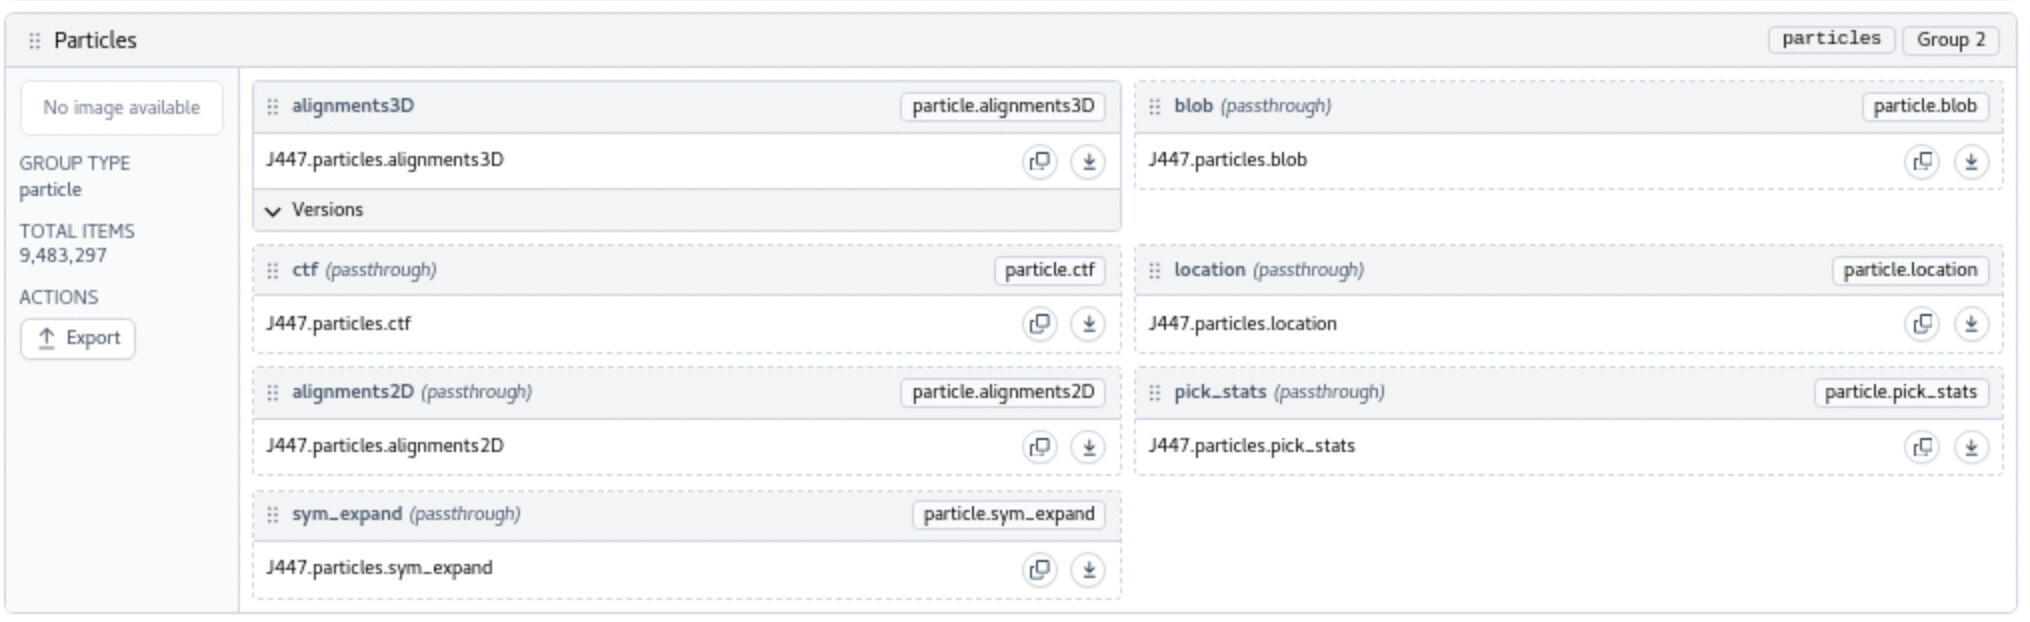Download J447.particles.alignments3D file
The image size is (2030, 622).
[1088, 161]
